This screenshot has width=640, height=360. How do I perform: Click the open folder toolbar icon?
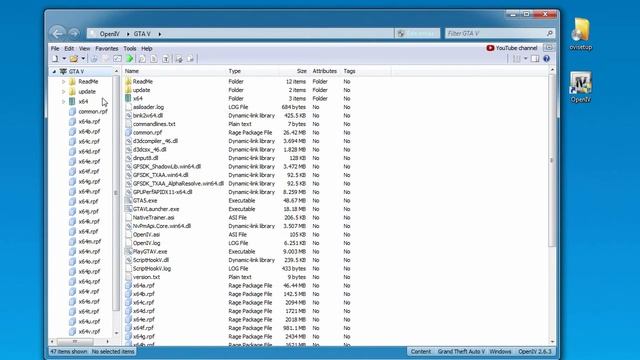click(x=73, y=59)
